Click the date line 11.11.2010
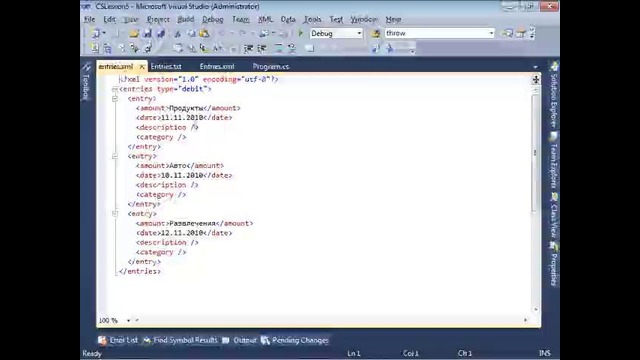The height and width of the screenshot is (360, 640). [x=184, y=118]
